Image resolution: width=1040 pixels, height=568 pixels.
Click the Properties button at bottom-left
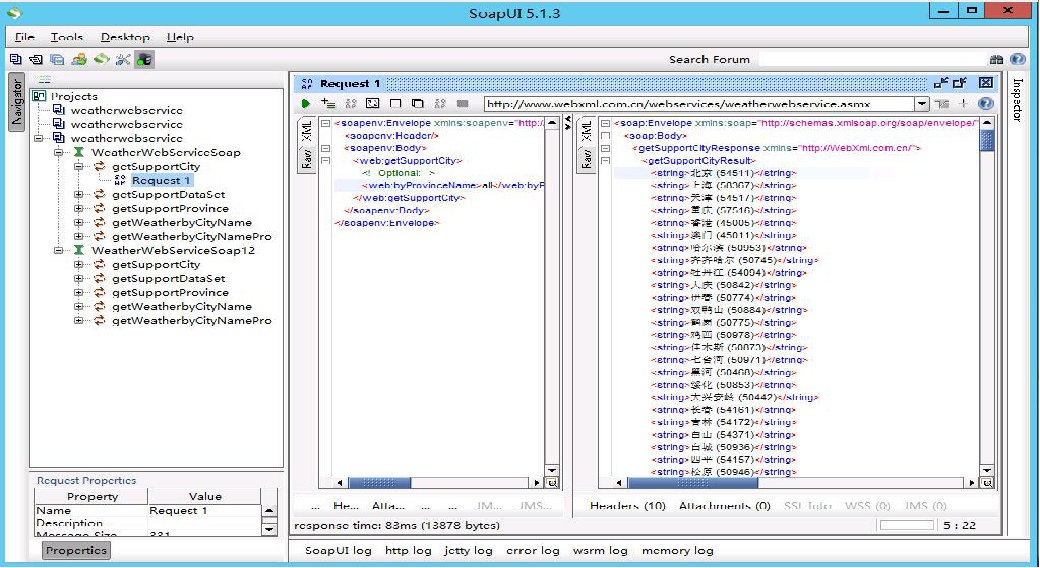tap(76, 550)
